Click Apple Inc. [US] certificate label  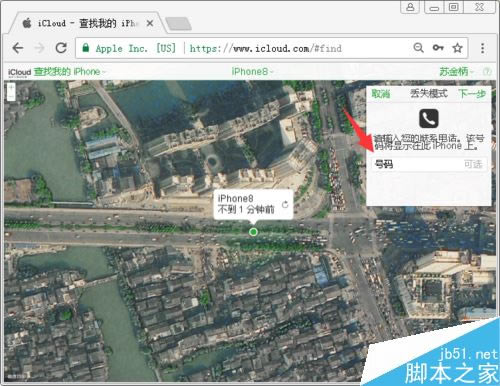click(135, 48)
